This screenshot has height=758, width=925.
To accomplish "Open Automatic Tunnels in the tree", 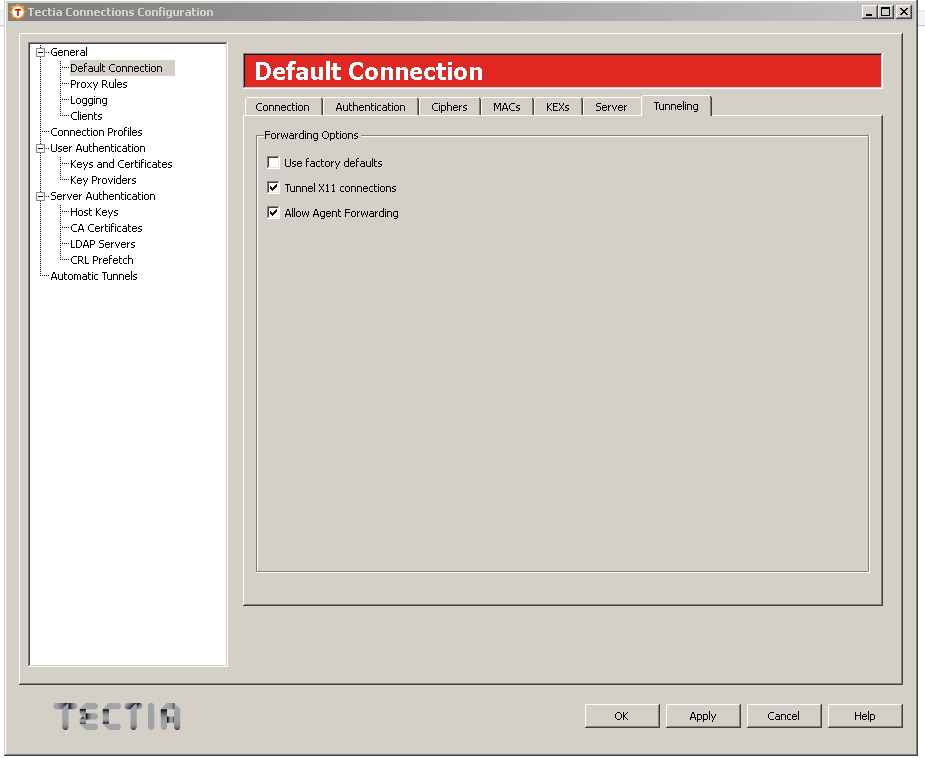I will click(94, 275).
